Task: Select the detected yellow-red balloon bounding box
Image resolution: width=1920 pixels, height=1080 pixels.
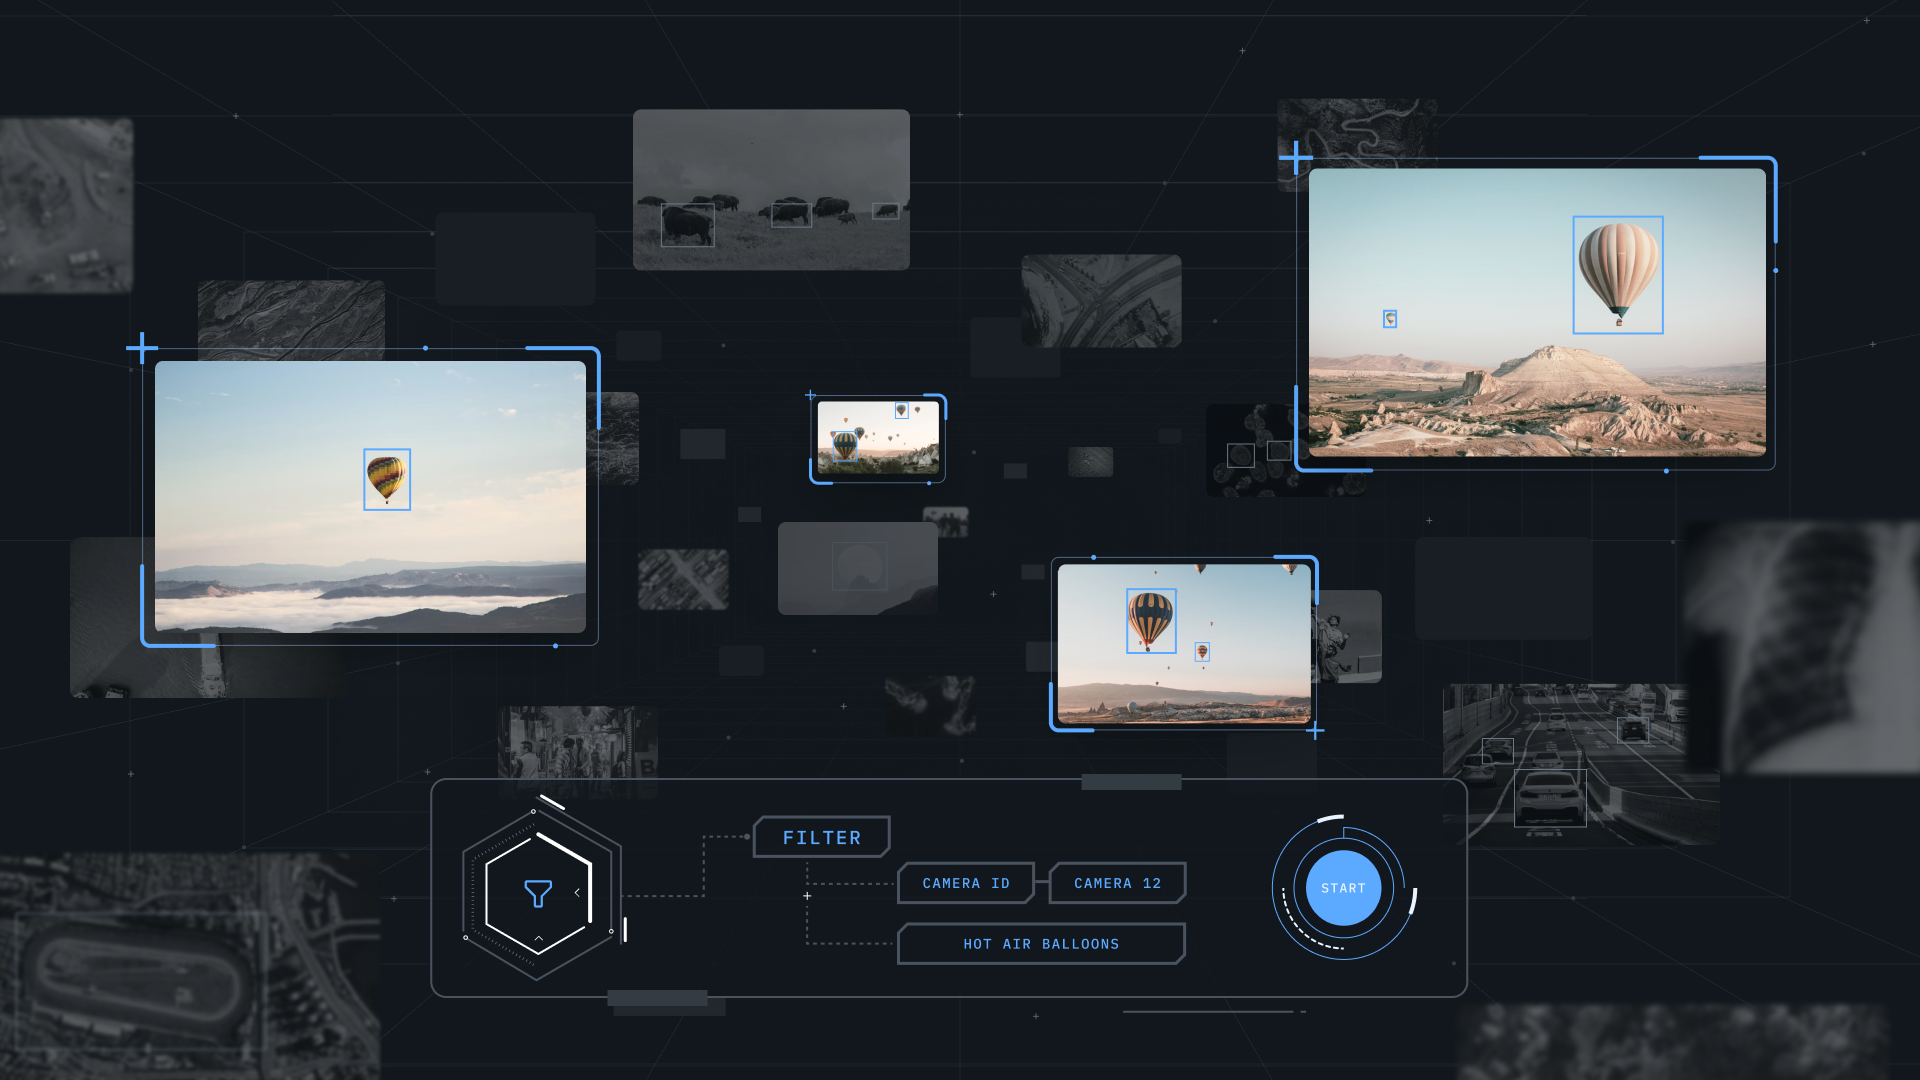Action: coord(387,479)
